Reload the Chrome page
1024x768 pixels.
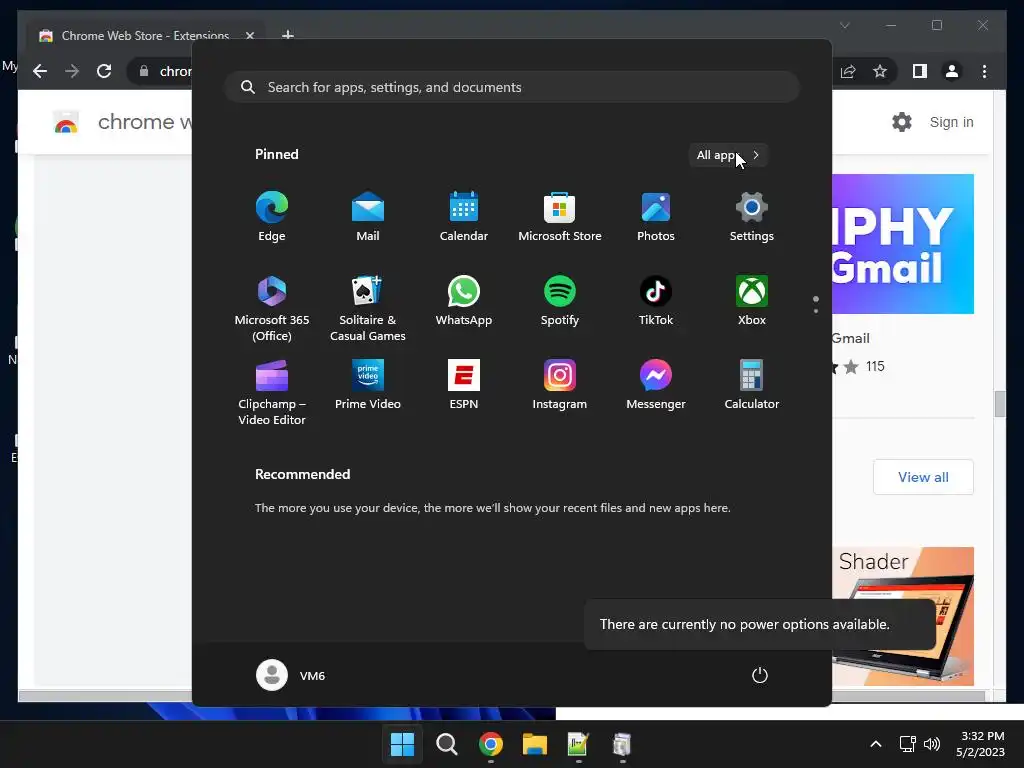[x=104, y=71]
